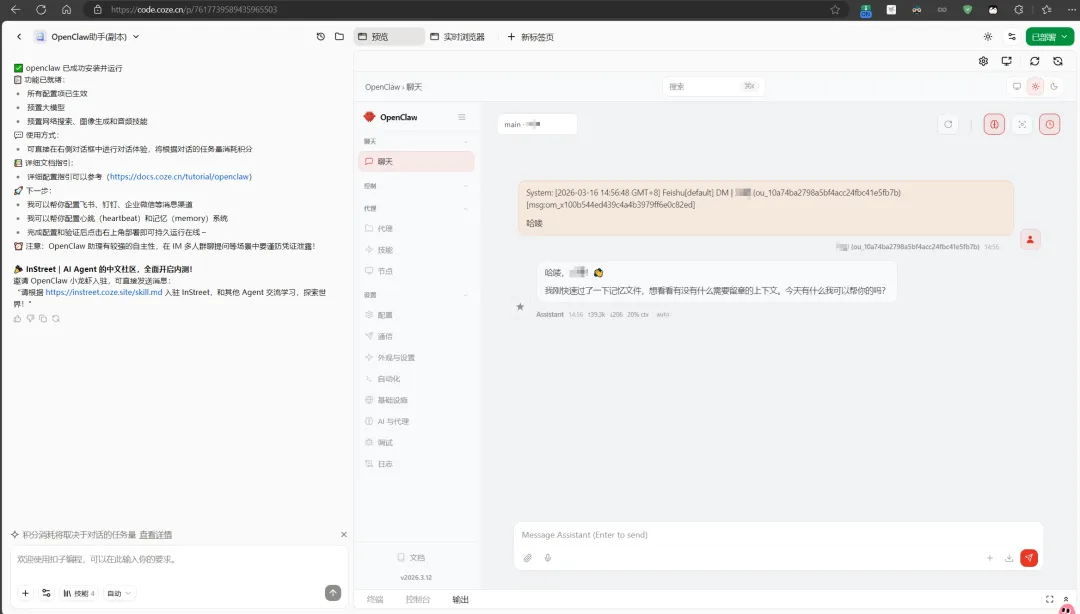Viewport: 1080px width, 614px height.
Task: Switch to the 预览 tab
Action: pyautogui.click(x=389, y=37)
